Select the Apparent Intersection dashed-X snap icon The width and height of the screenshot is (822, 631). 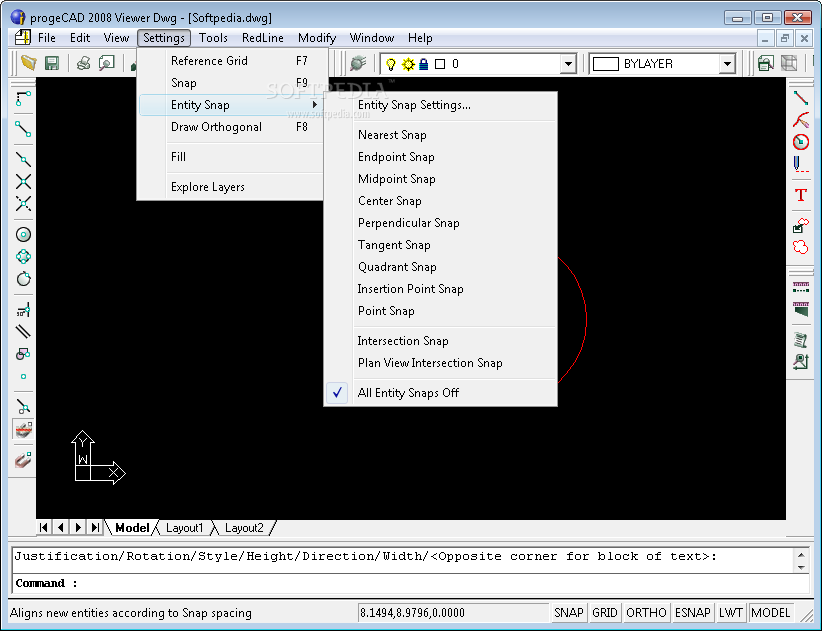(x=23, y=203)
